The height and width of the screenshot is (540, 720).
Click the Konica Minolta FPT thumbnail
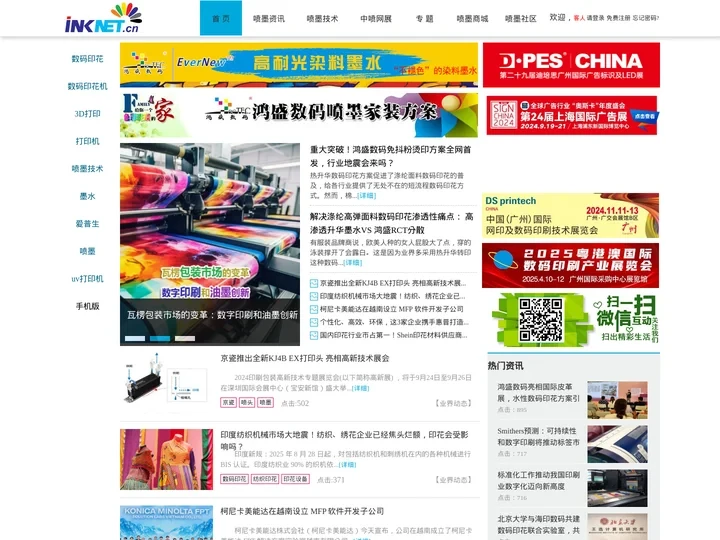click(x=167, y=523)
